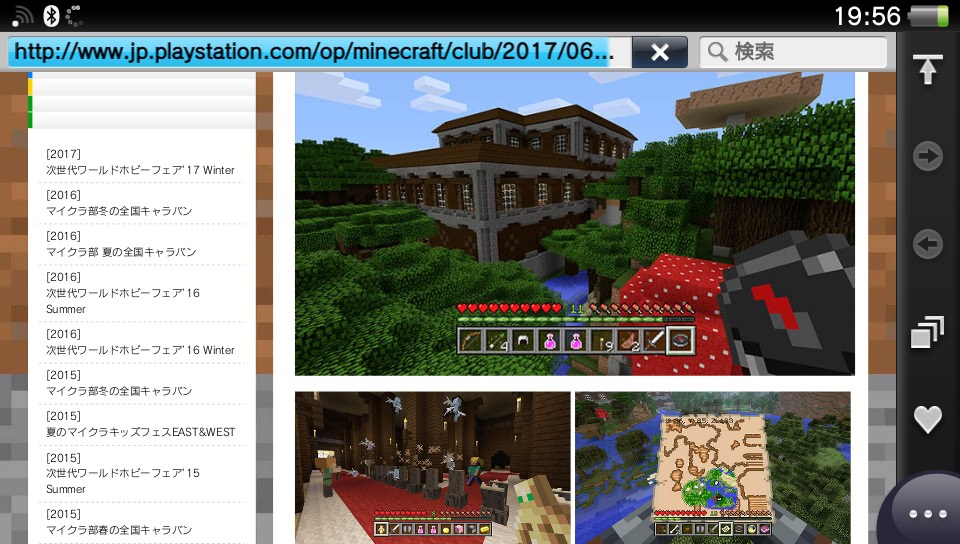The height and width of the screenshot is (544, 960).
Task: Select the playstation.com URL address bar
Action: click(319, 52)
